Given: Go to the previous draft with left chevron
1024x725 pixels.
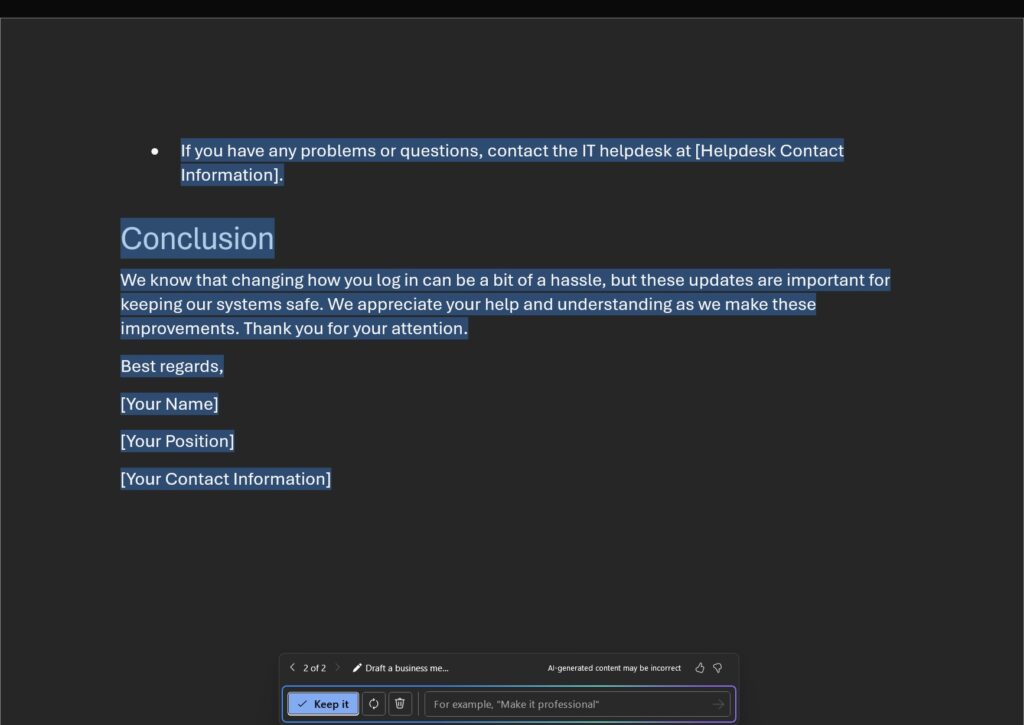Looking at the screenshot, I should click(x=291, y=668).
